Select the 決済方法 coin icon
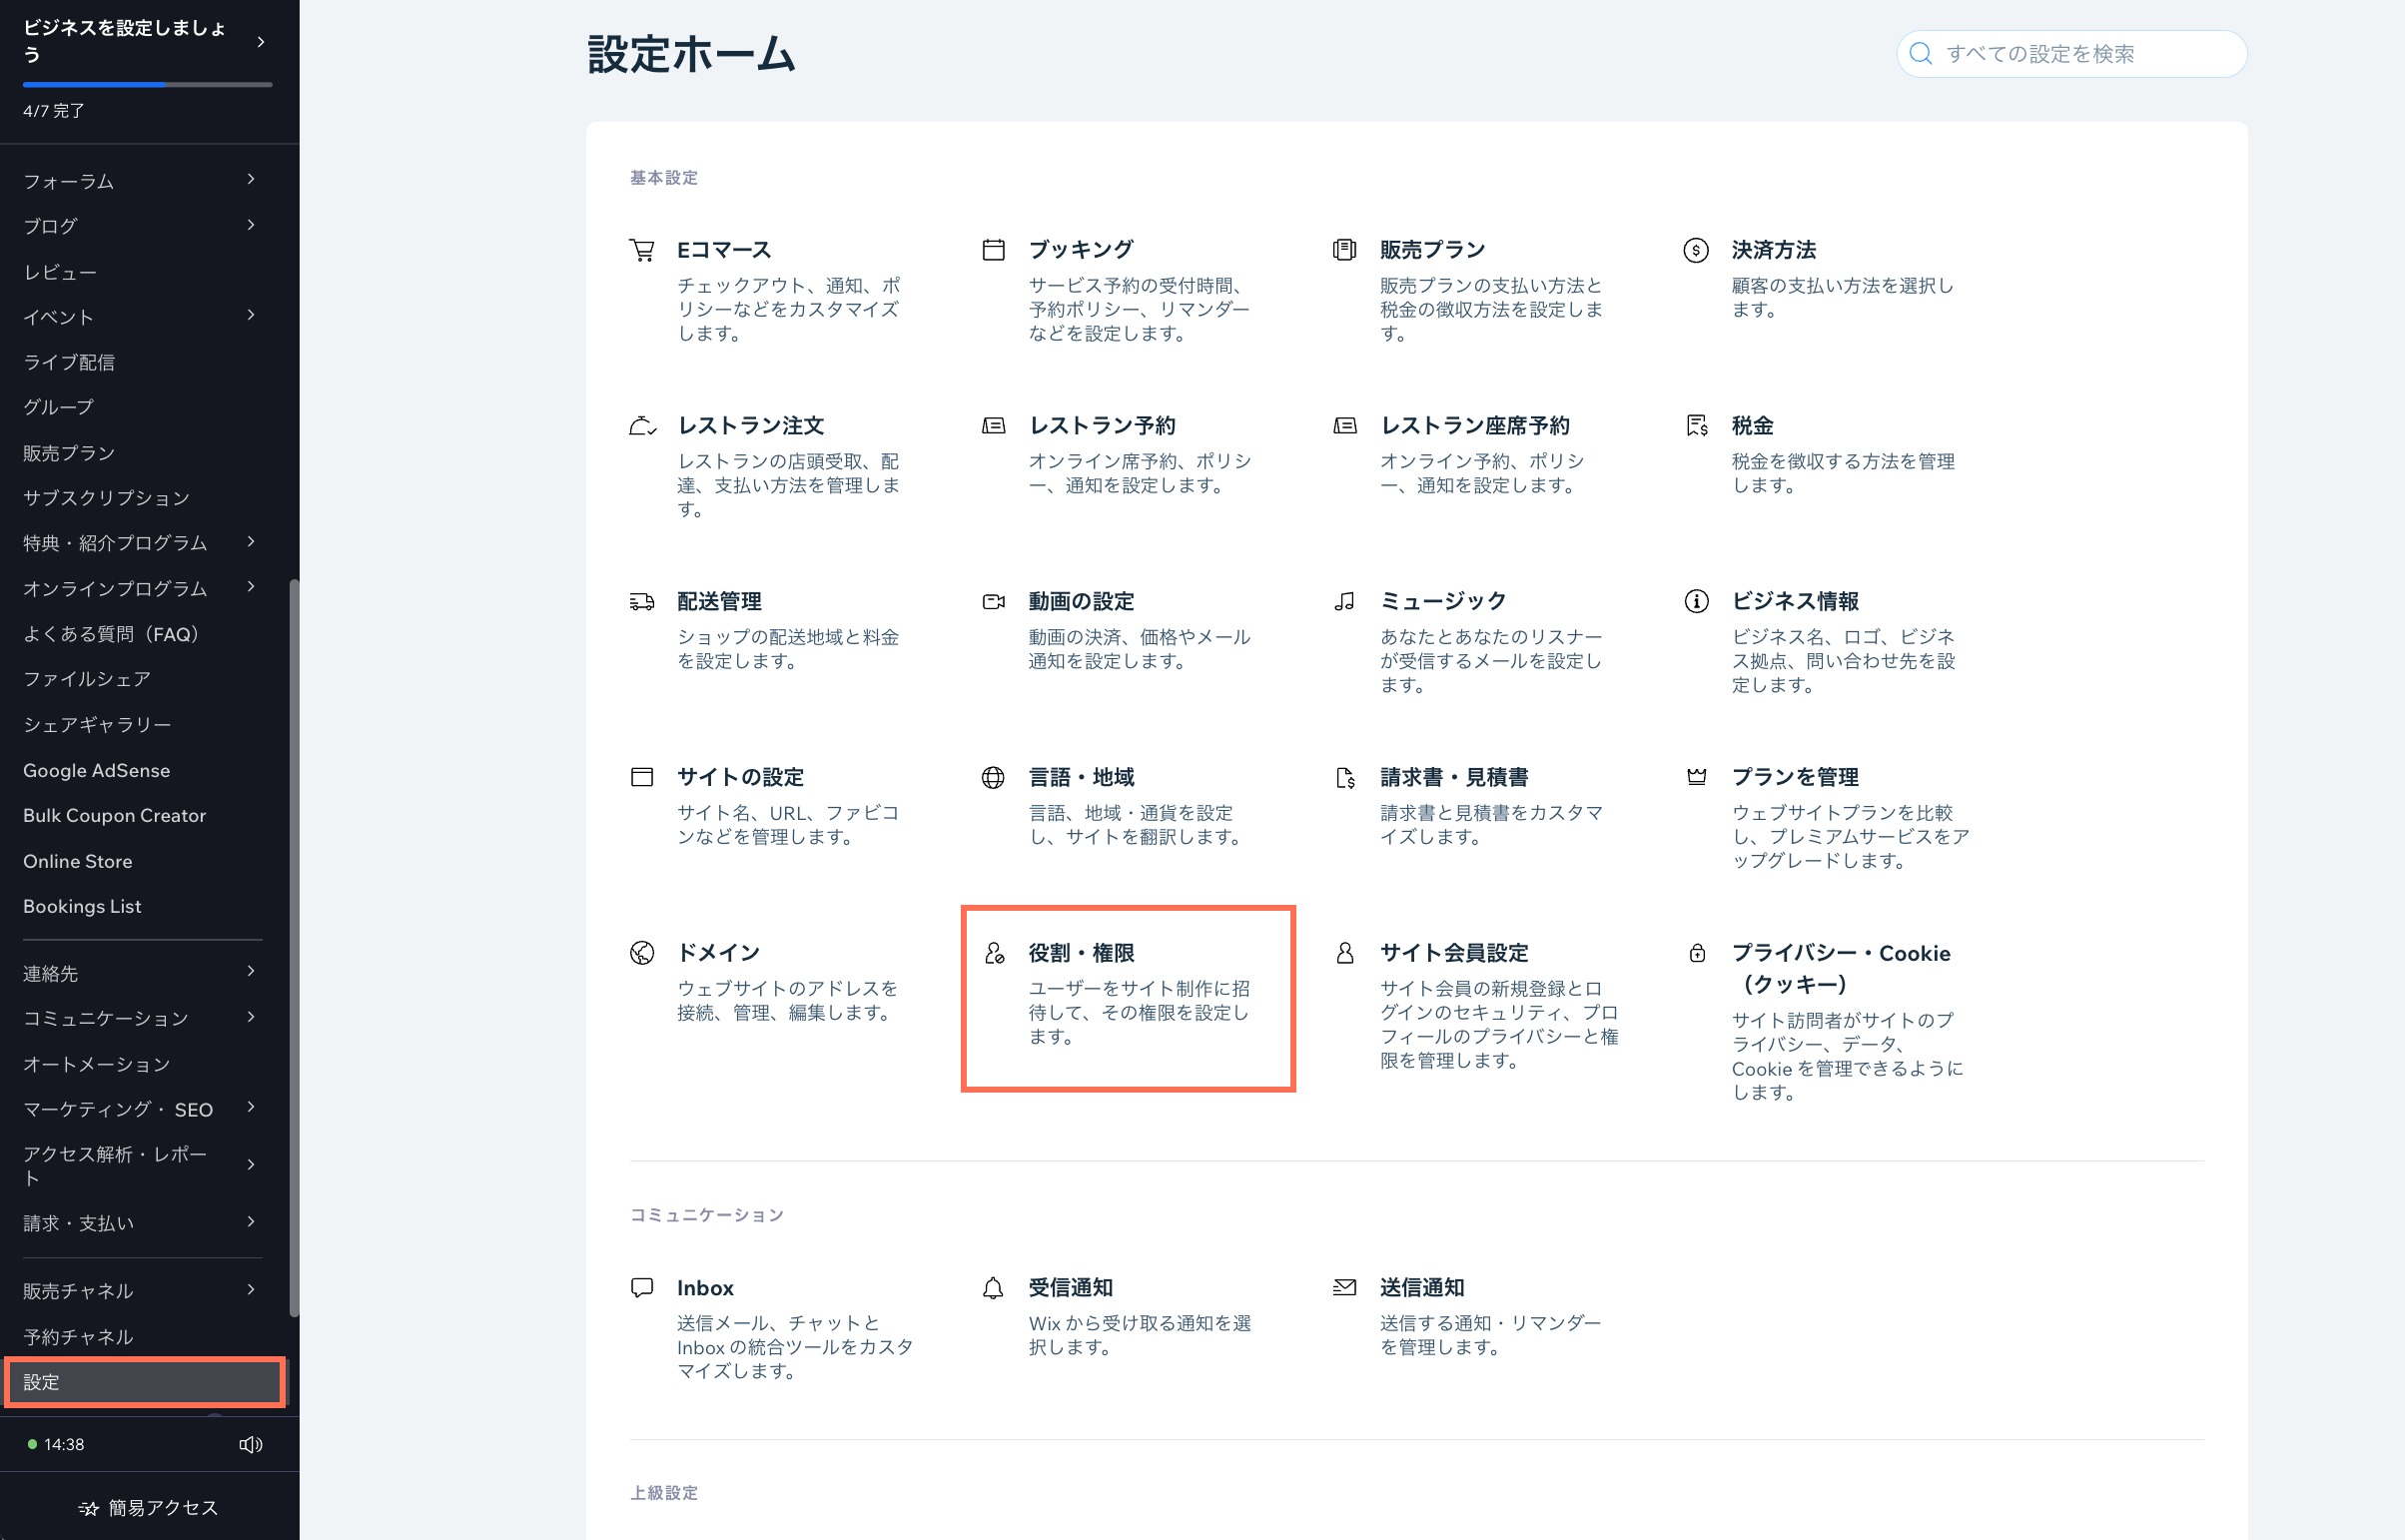This screenshot has height=1540, width=2405. [x=1695, y=251]
